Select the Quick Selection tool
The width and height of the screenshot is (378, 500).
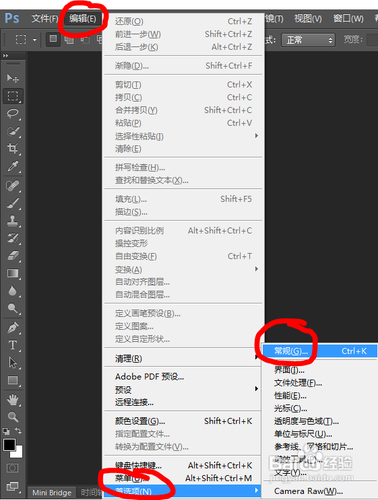13,131
